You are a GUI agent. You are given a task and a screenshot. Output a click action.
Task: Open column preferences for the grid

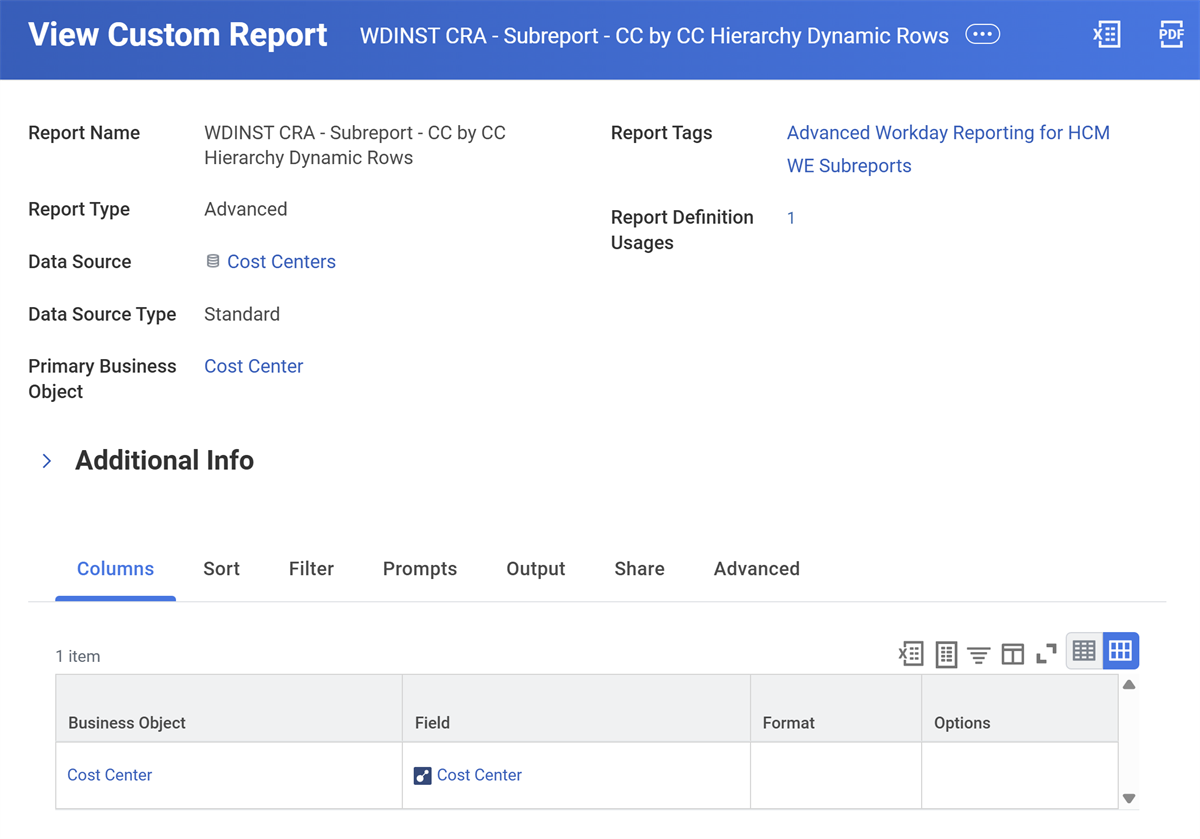click(1013, 654)
